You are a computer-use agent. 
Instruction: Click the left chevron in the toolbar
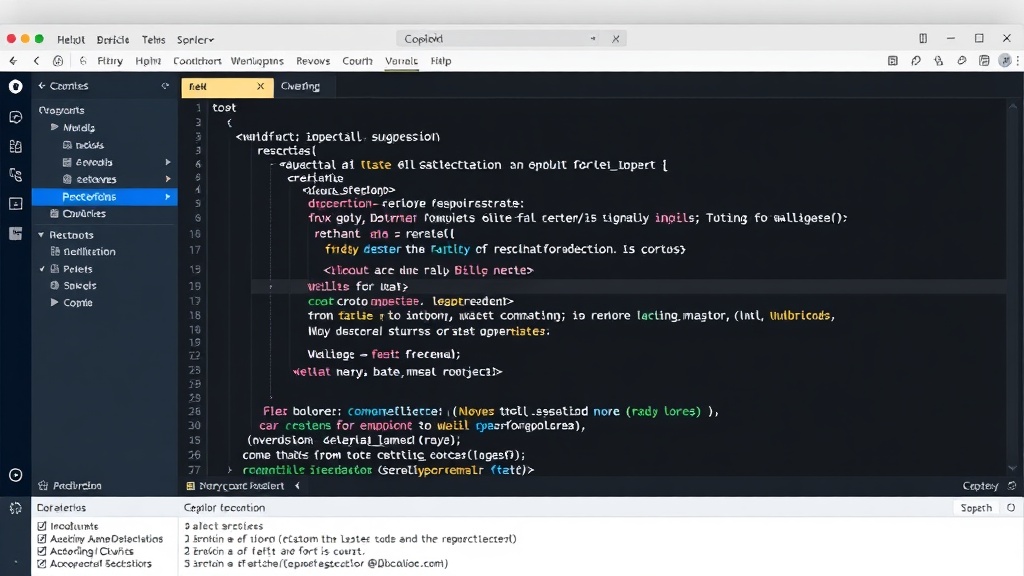[x=37, y=61]
